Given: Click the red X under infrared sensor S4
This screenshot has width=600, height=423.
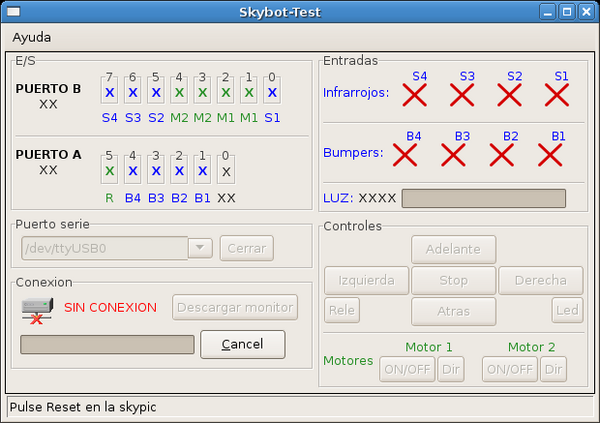Looking at the screenshot, I should (x=415, y=95).
